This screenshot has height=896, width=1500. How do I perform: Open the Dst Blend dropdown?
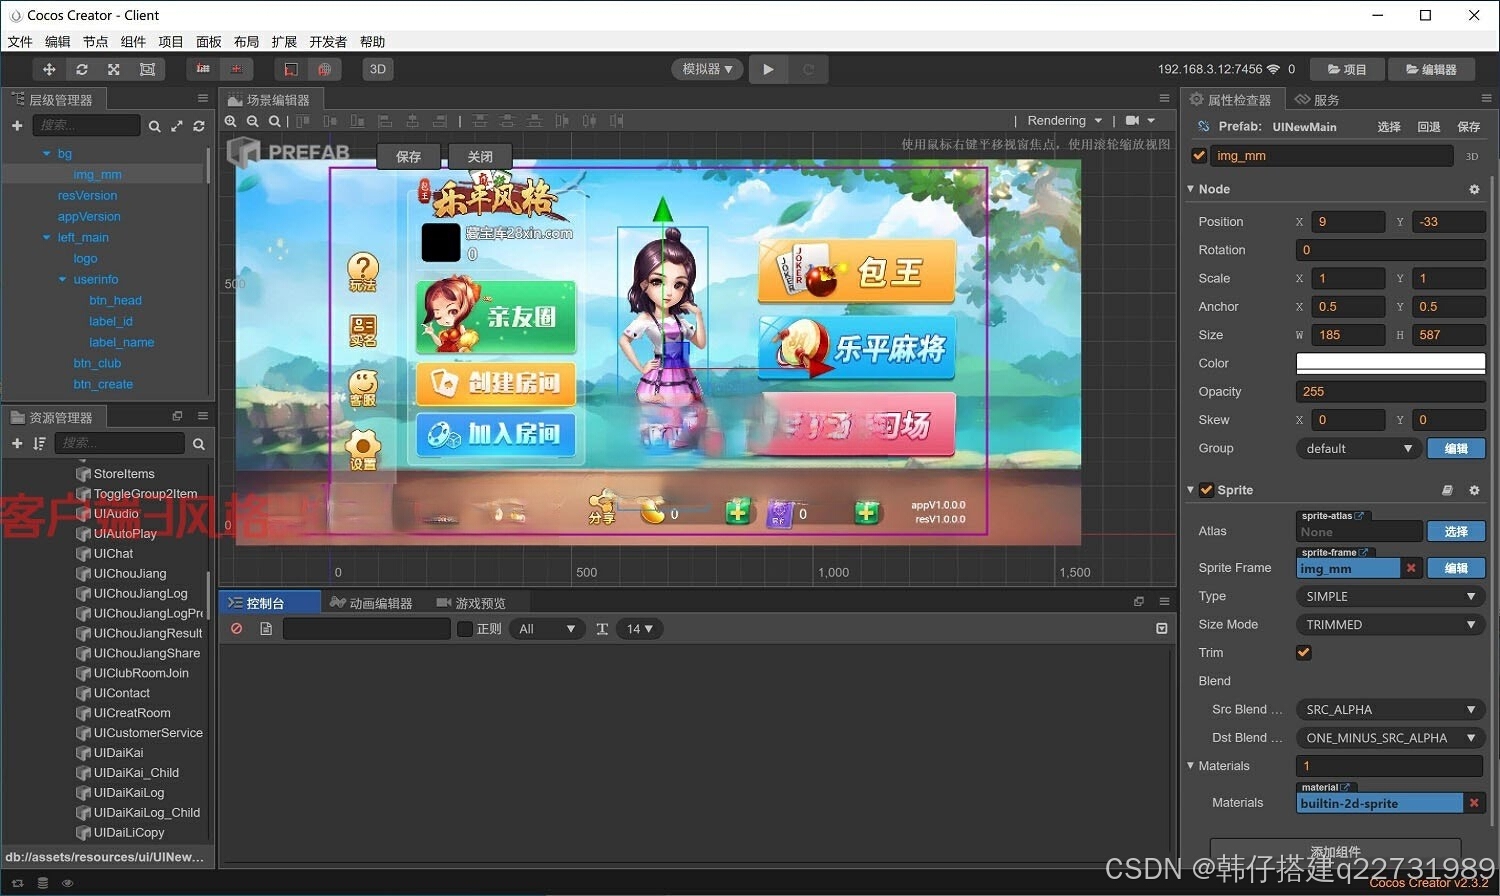coord(1391,738)
